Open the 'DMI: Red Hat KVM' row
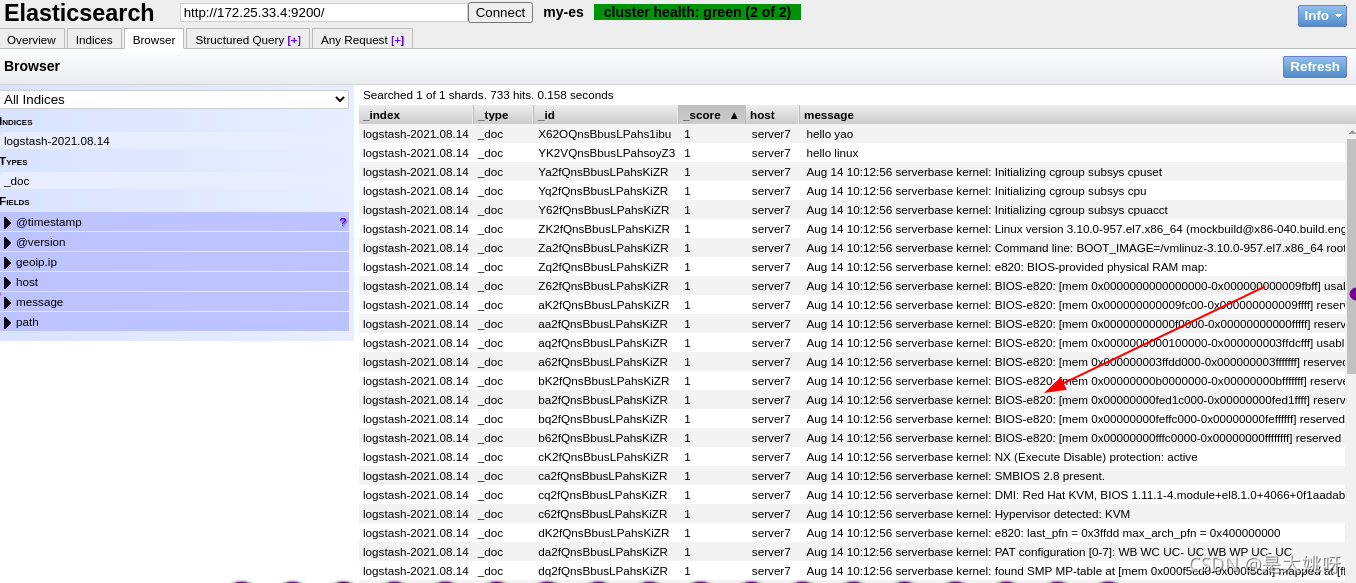Screen dimensions: 1356x583 point(853,495)
